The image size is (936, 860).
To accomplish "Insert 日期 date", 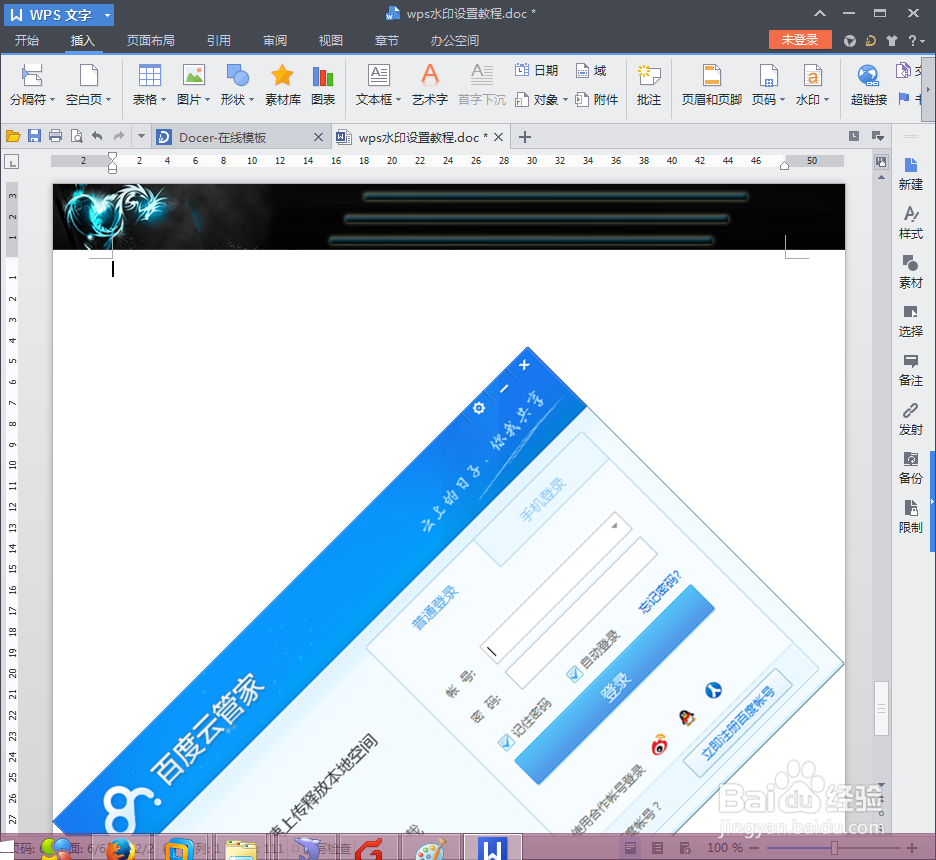I will pos(536,70).
